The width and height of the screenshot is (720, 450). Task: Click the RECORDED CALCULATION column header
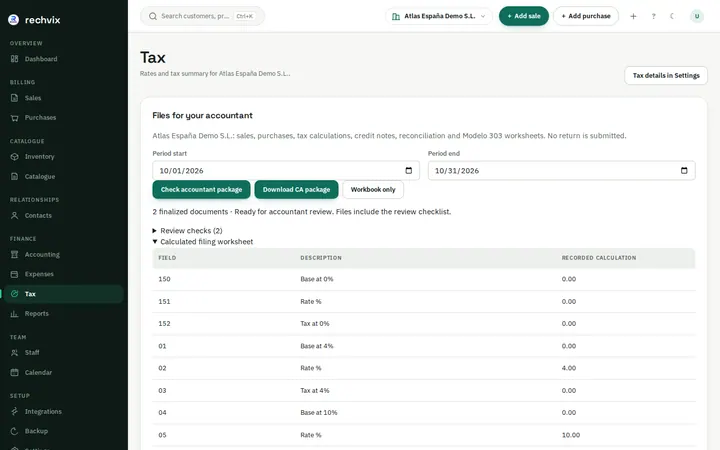[599, 258]
